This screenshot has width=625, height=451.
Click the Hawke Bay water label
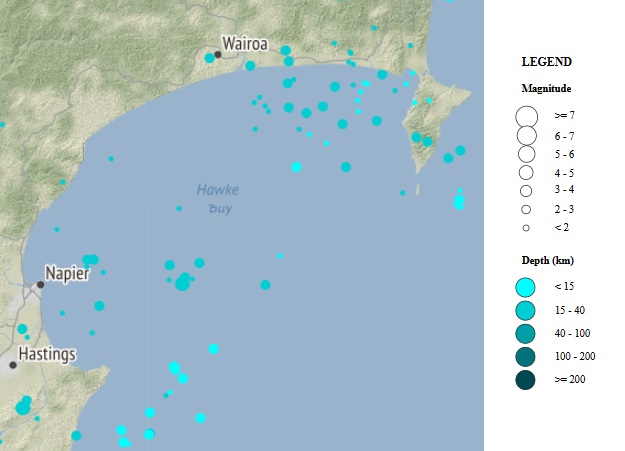pos(218,198)
